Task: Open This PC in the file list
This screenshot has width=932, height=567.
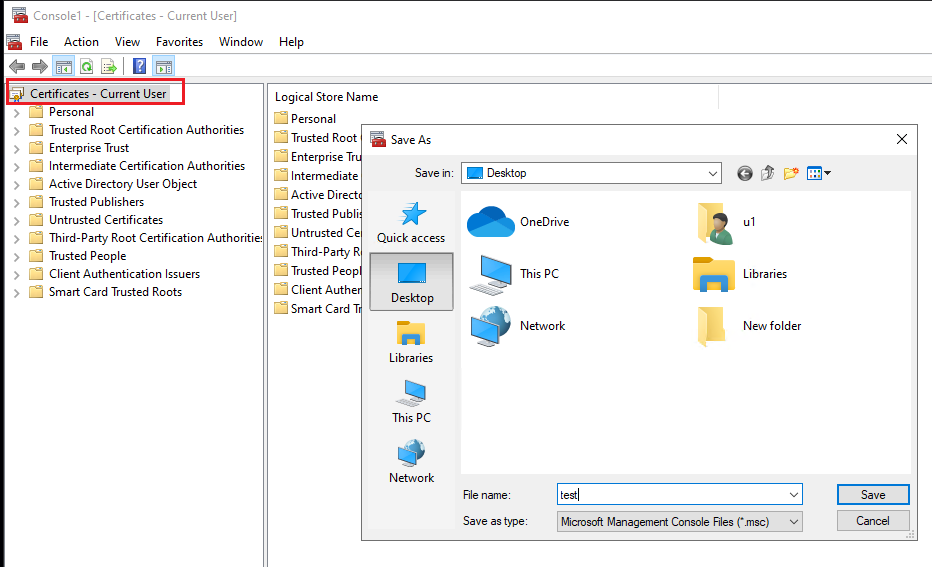Action: [514, 274]
